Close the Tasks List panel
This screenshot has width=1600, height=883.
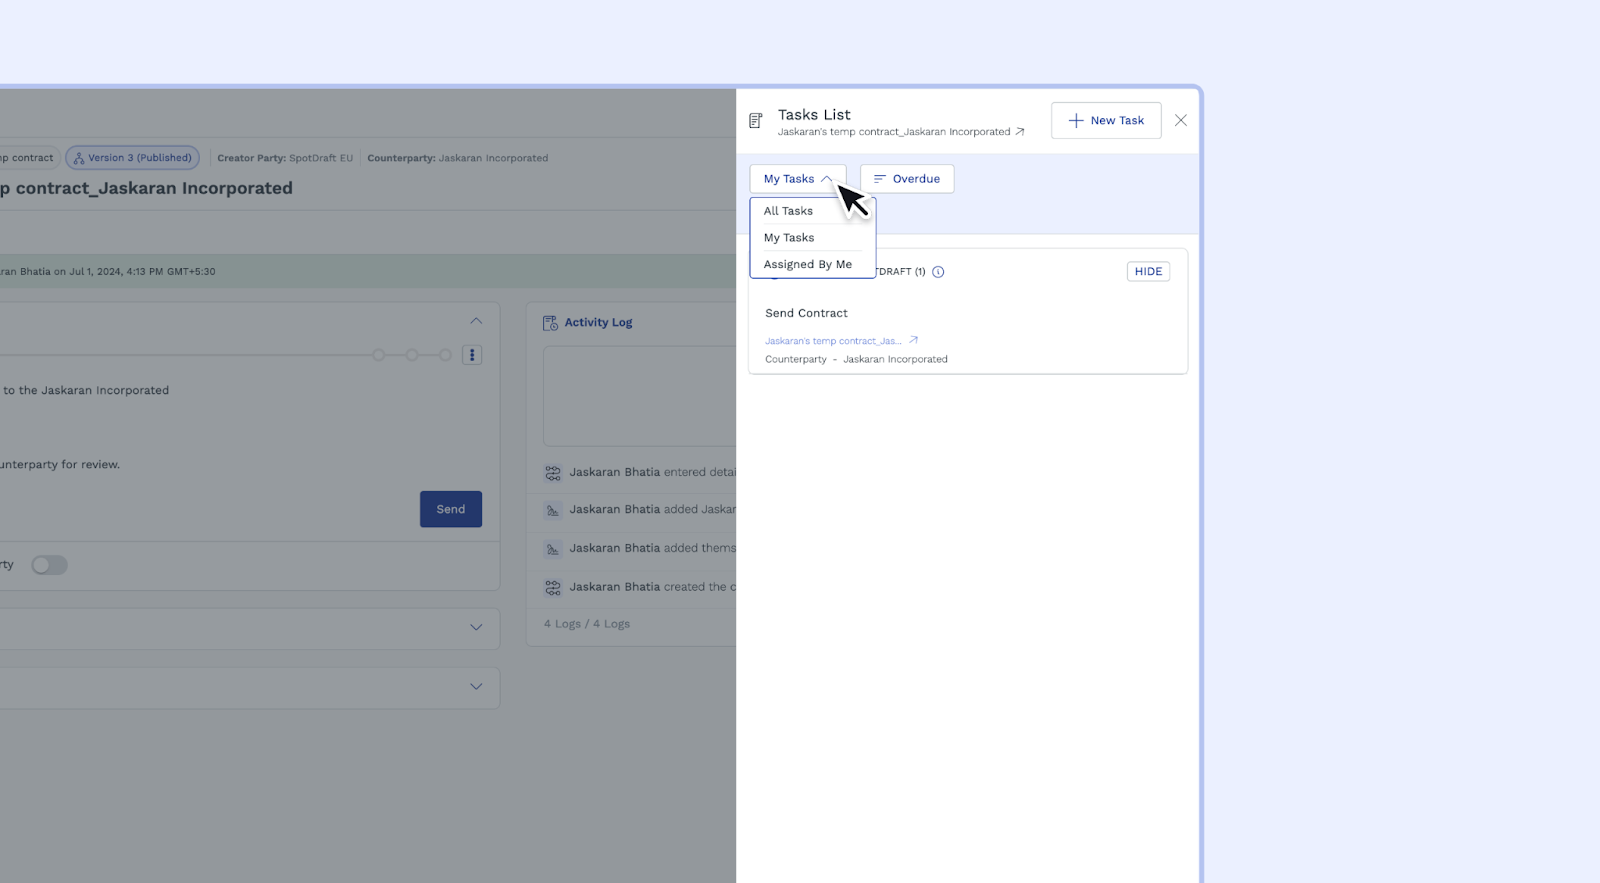[x=1180, y=120]
